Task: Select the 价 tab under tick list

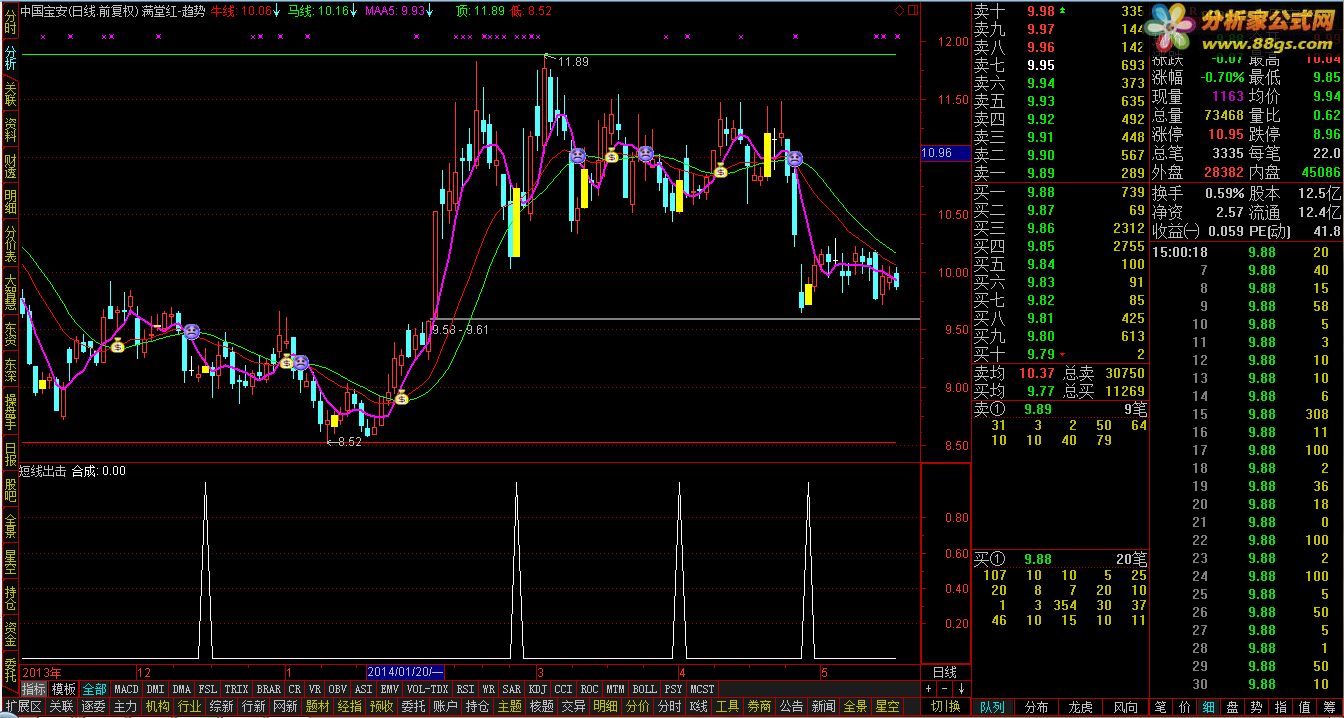Action: click(1185, 707)
